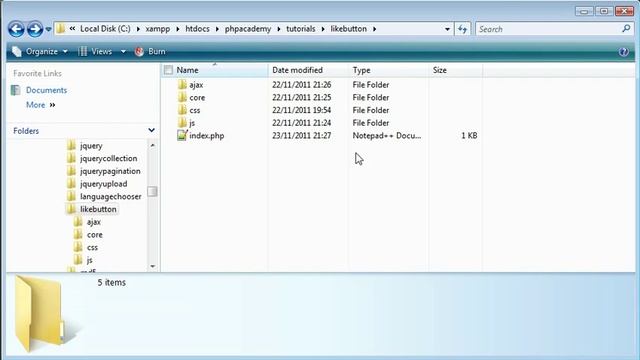
Task: Click the Organize toolbar icon
Action: (17, 51)
